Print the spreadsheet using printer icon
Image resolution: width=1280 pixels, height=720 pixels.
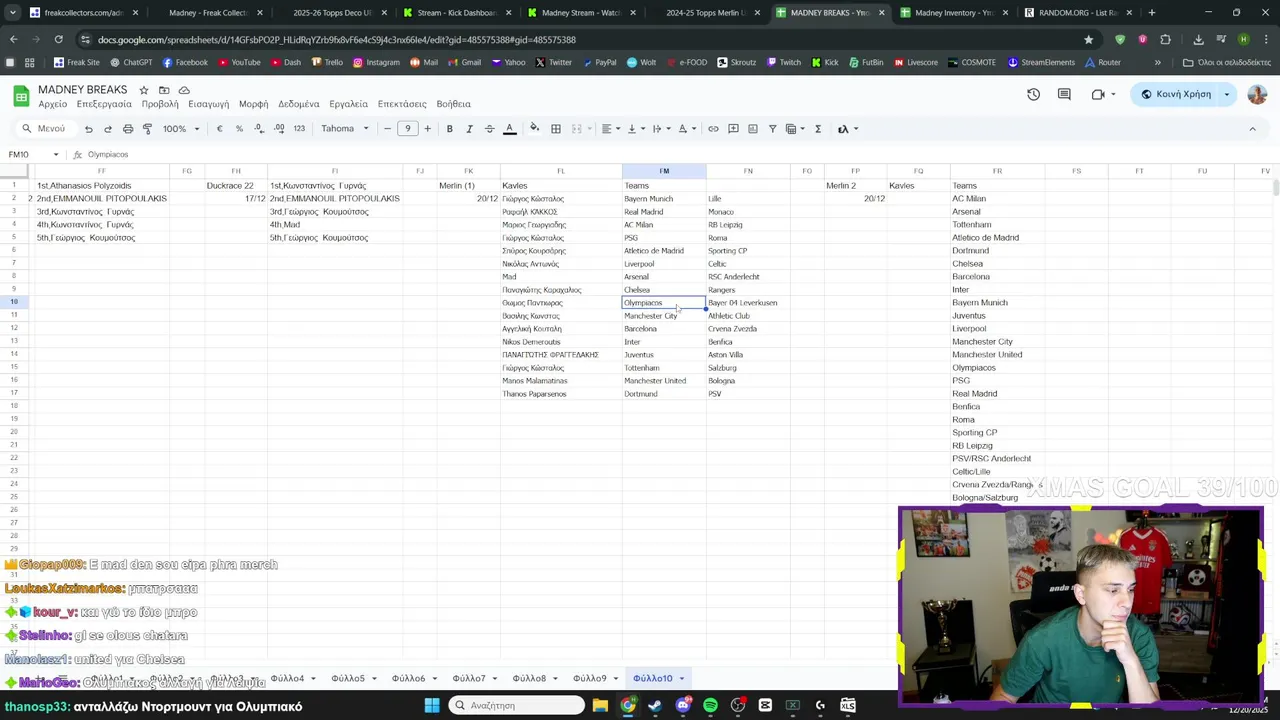click(128, 129)
